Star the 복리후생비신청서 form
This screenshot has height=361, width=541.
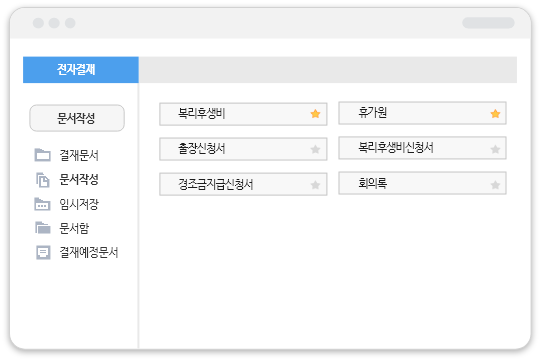coord(495,149)
